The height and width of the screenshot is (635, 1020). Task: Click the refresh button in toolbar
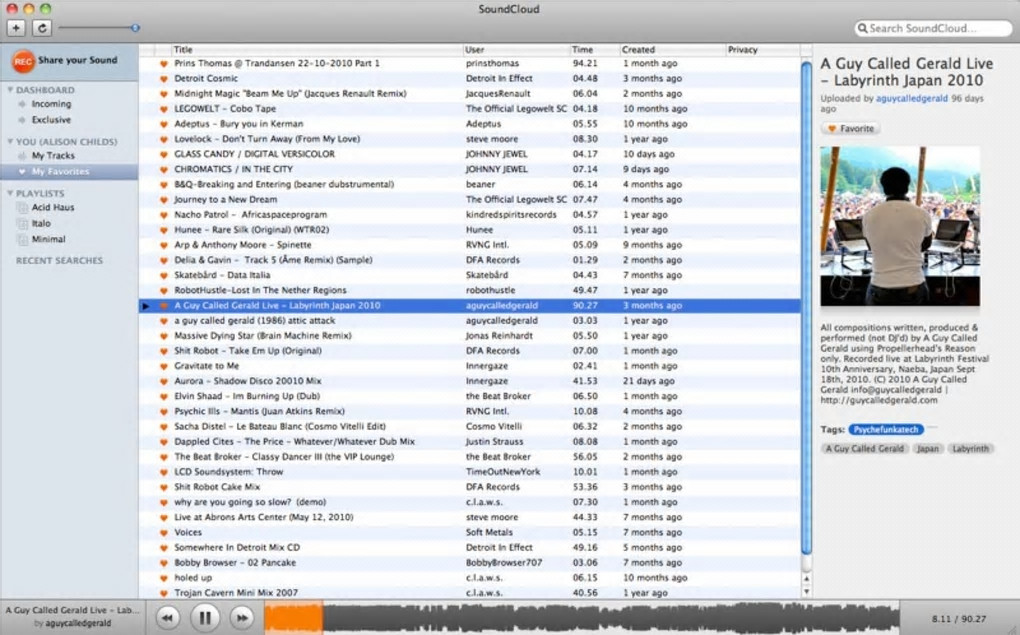pyautogui.click(x=42, y=28)
